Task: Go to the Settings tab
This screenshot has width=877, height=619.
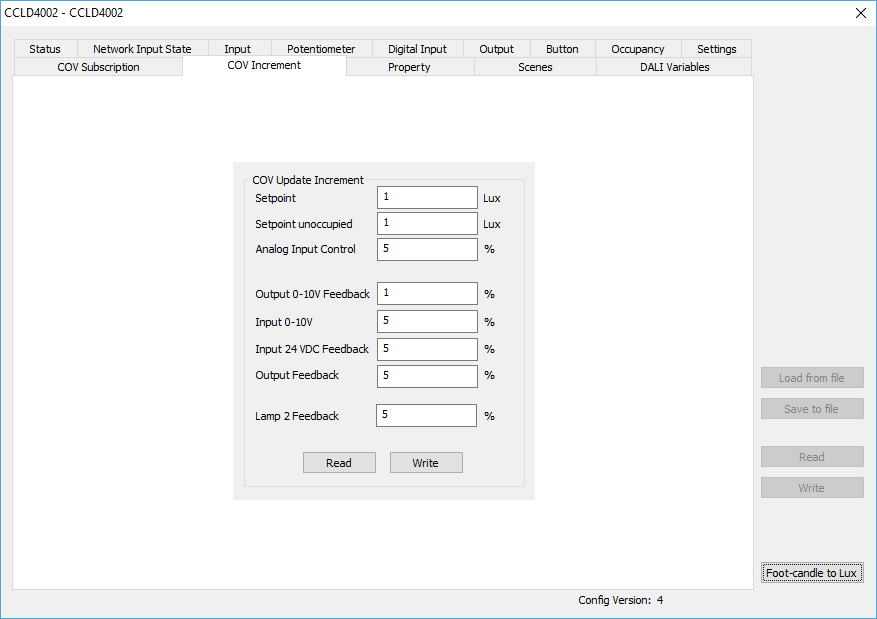Action: coord(716,49)
